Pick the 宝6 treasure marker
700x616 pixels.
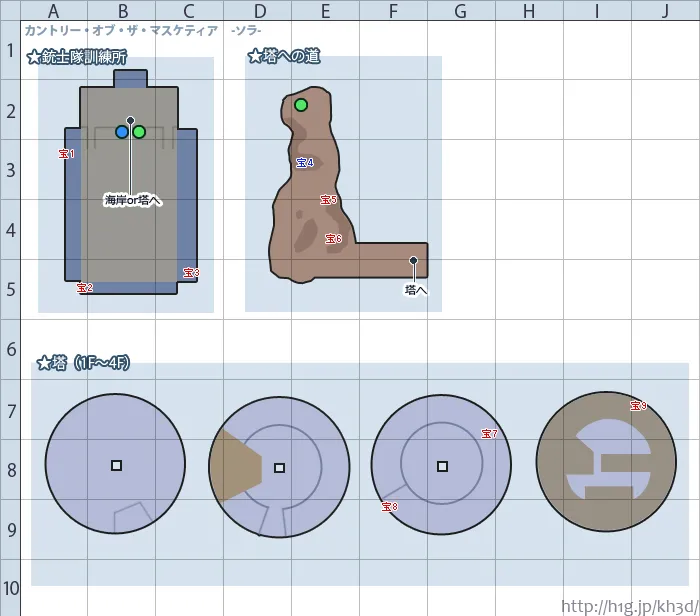(x=333, y=239)
